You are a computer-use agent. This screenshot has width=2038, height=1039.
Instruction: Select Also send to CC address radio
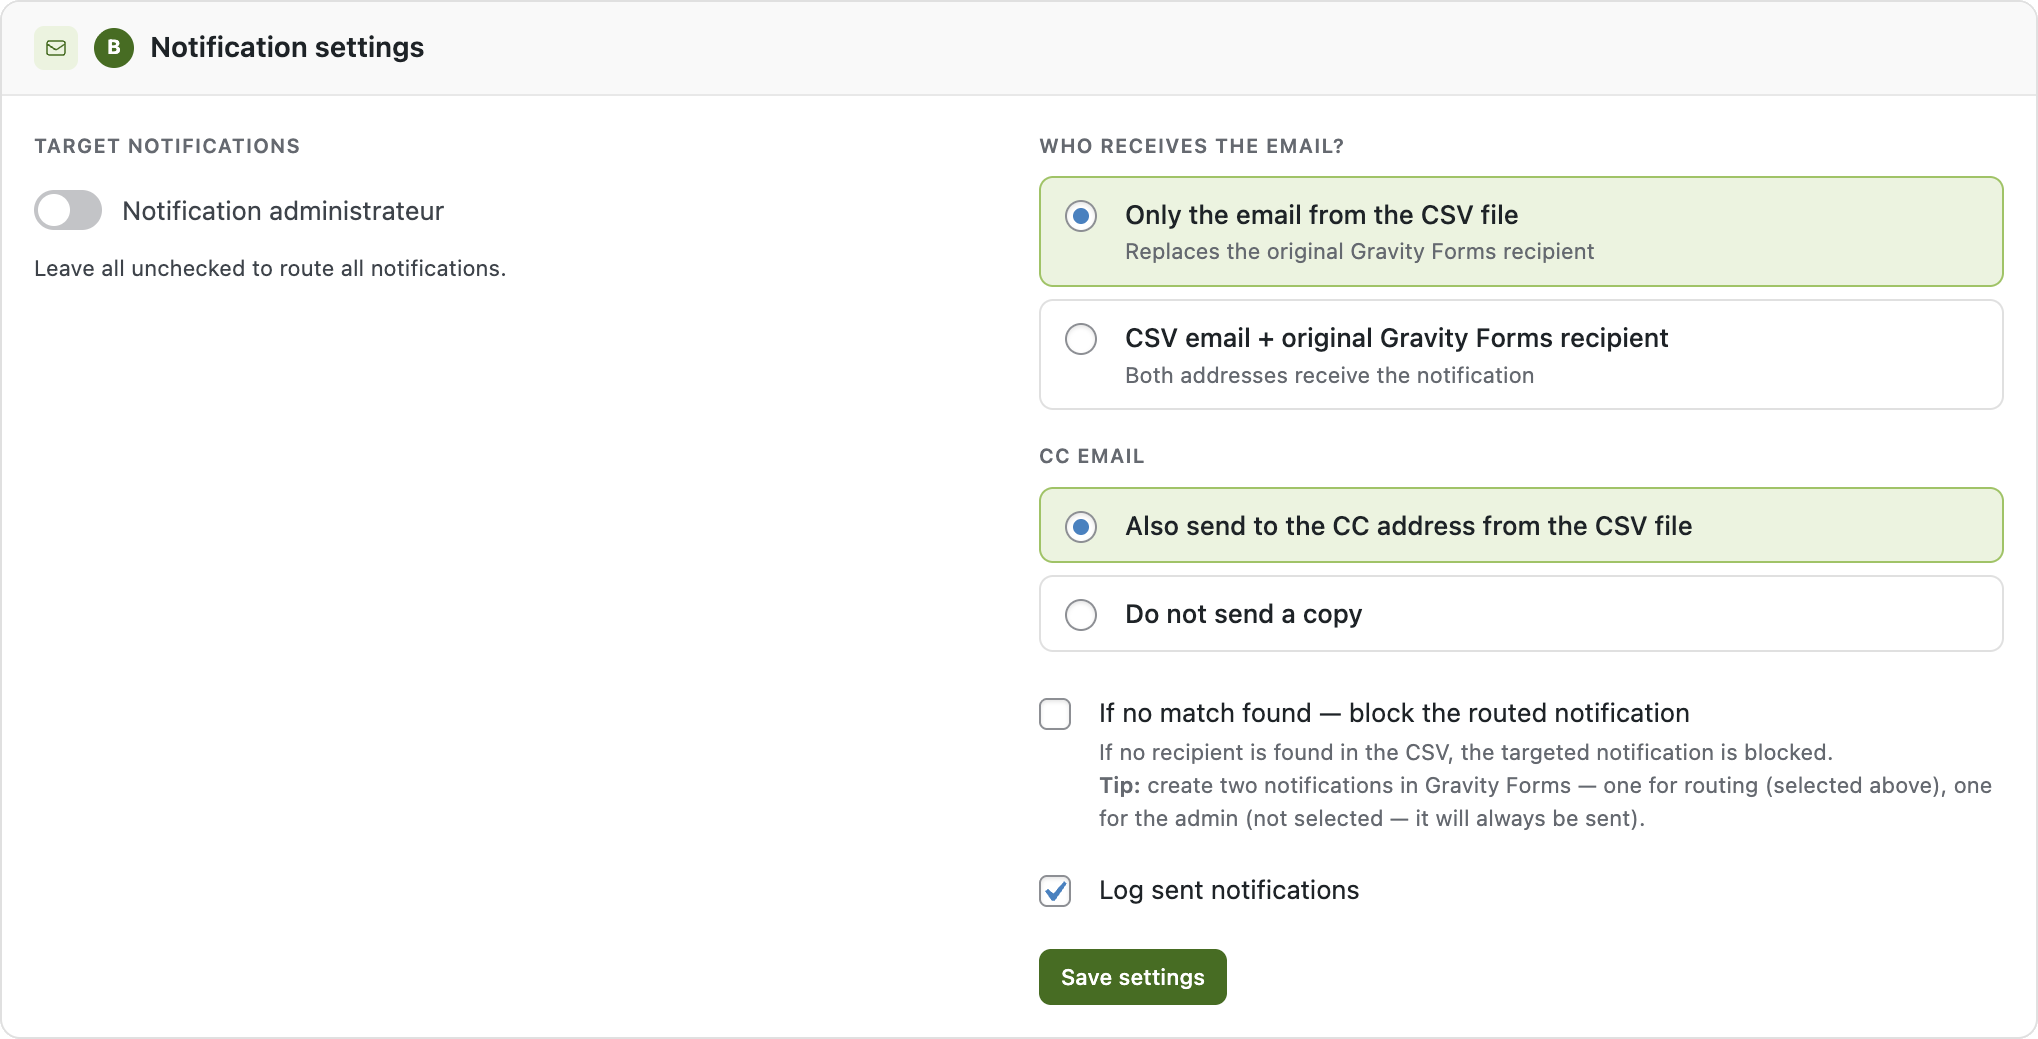(x=1081, y=527)
